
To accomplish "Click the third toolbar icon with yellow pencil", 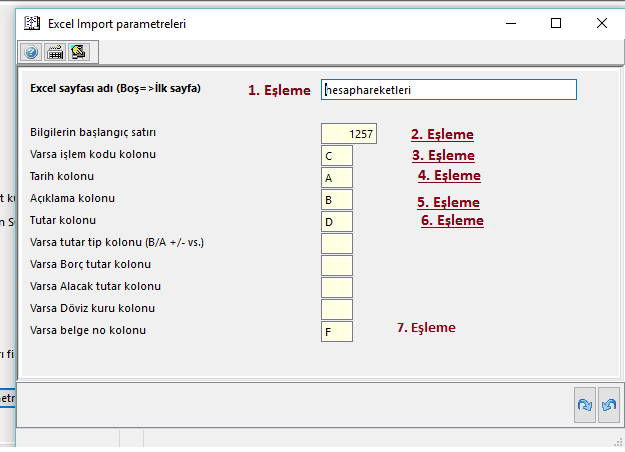I will point(78,51).
